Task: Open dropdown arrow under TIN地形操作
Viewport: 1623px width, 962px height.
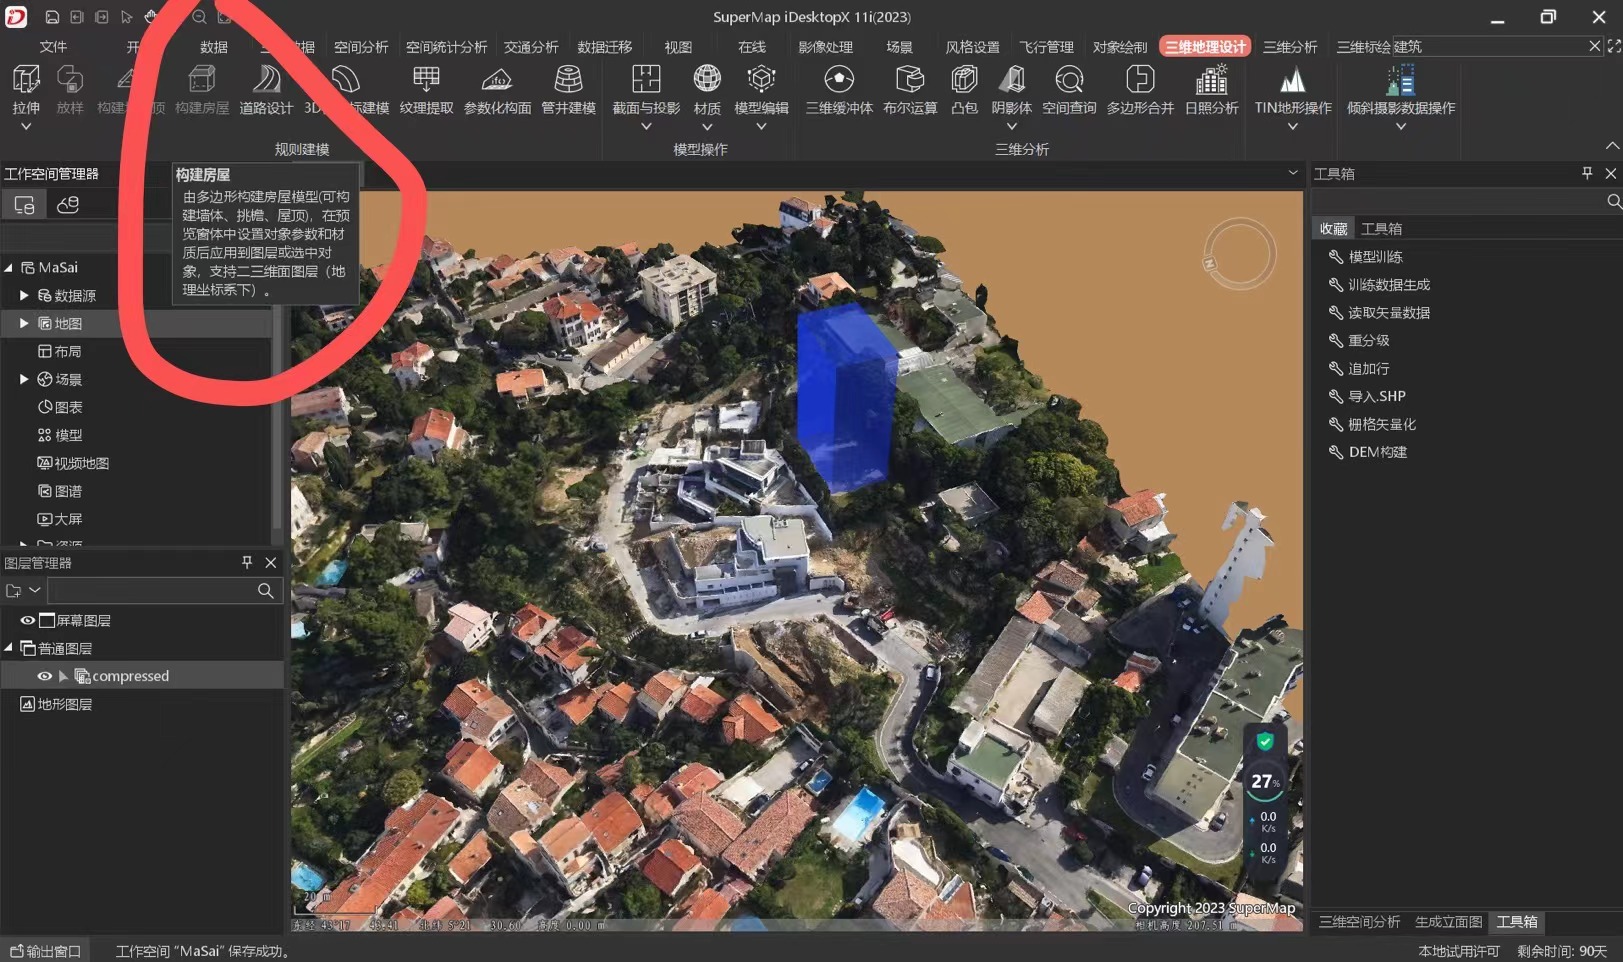Action: [1292, 127]
